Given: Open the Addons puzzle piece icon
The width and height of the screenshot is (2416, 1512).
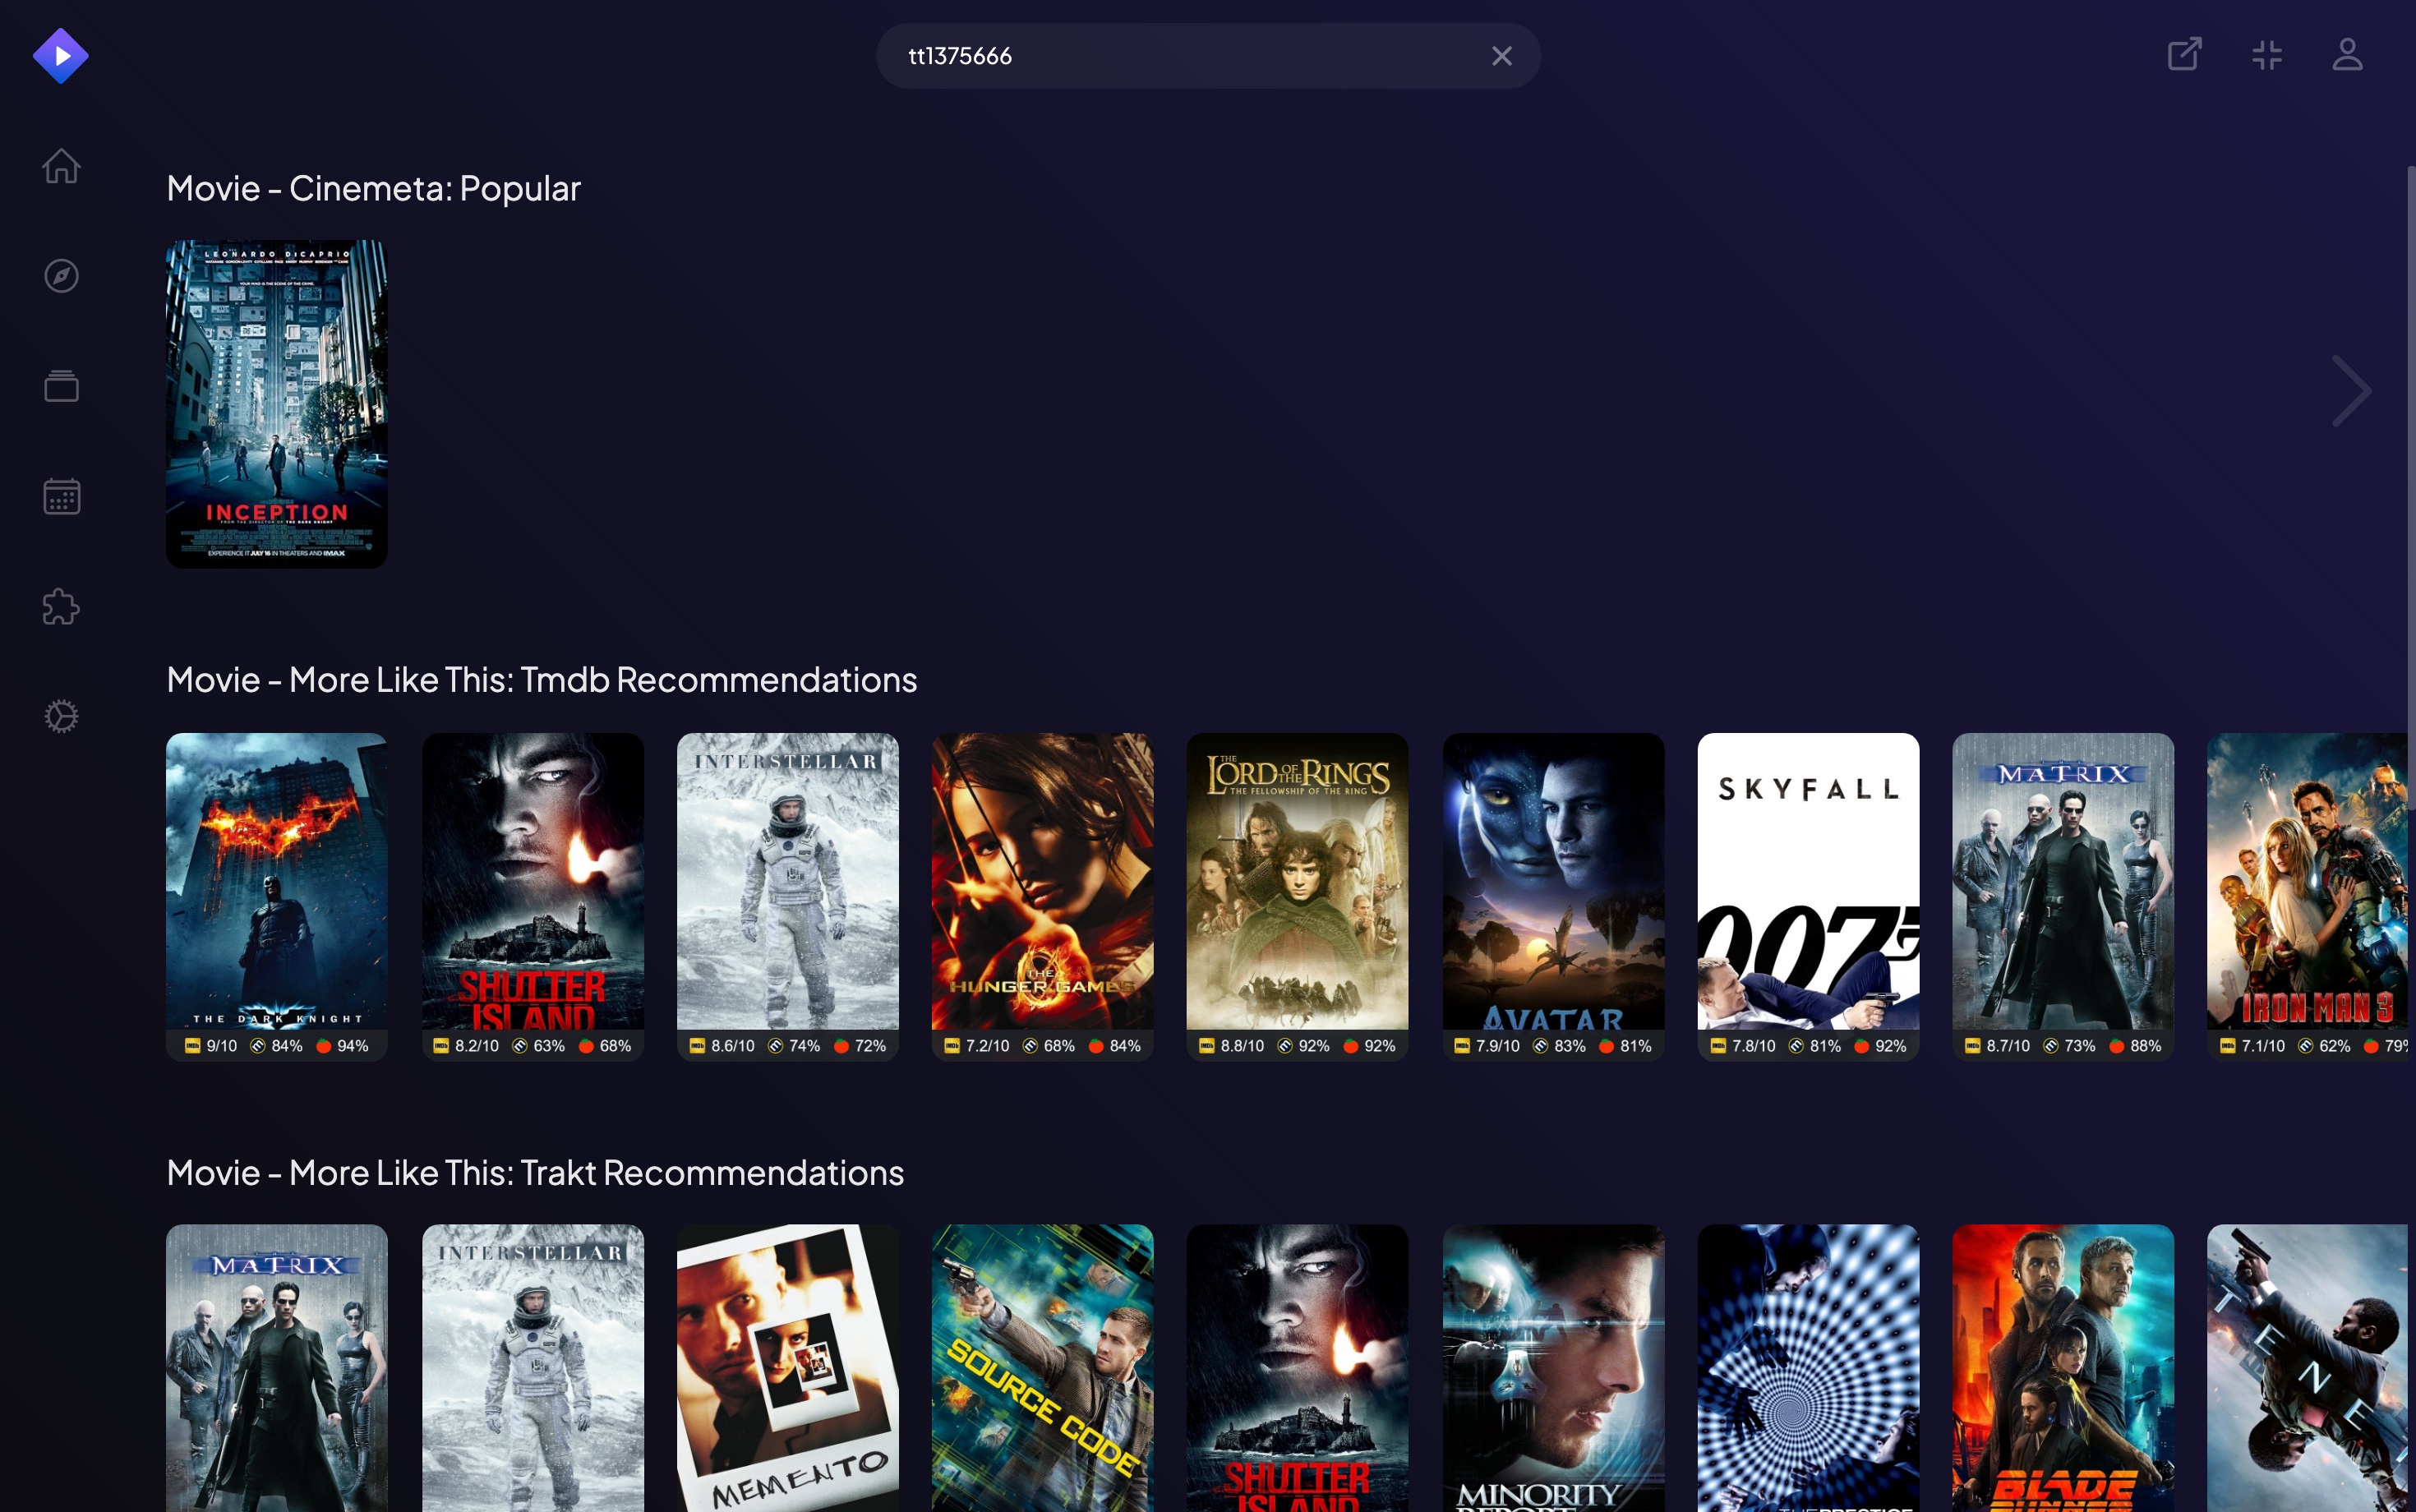Looking at the screenshot, I should [x=61, y=606].
